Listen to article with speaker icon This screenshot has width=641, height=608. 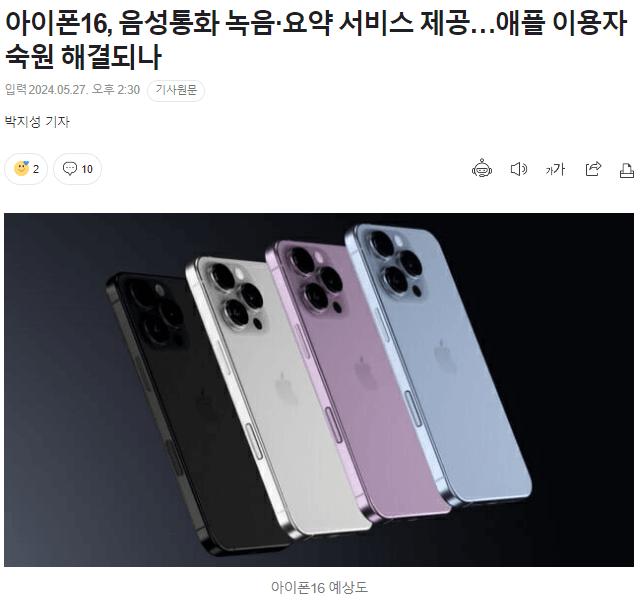pyautogui.click(x=519, y=169)
